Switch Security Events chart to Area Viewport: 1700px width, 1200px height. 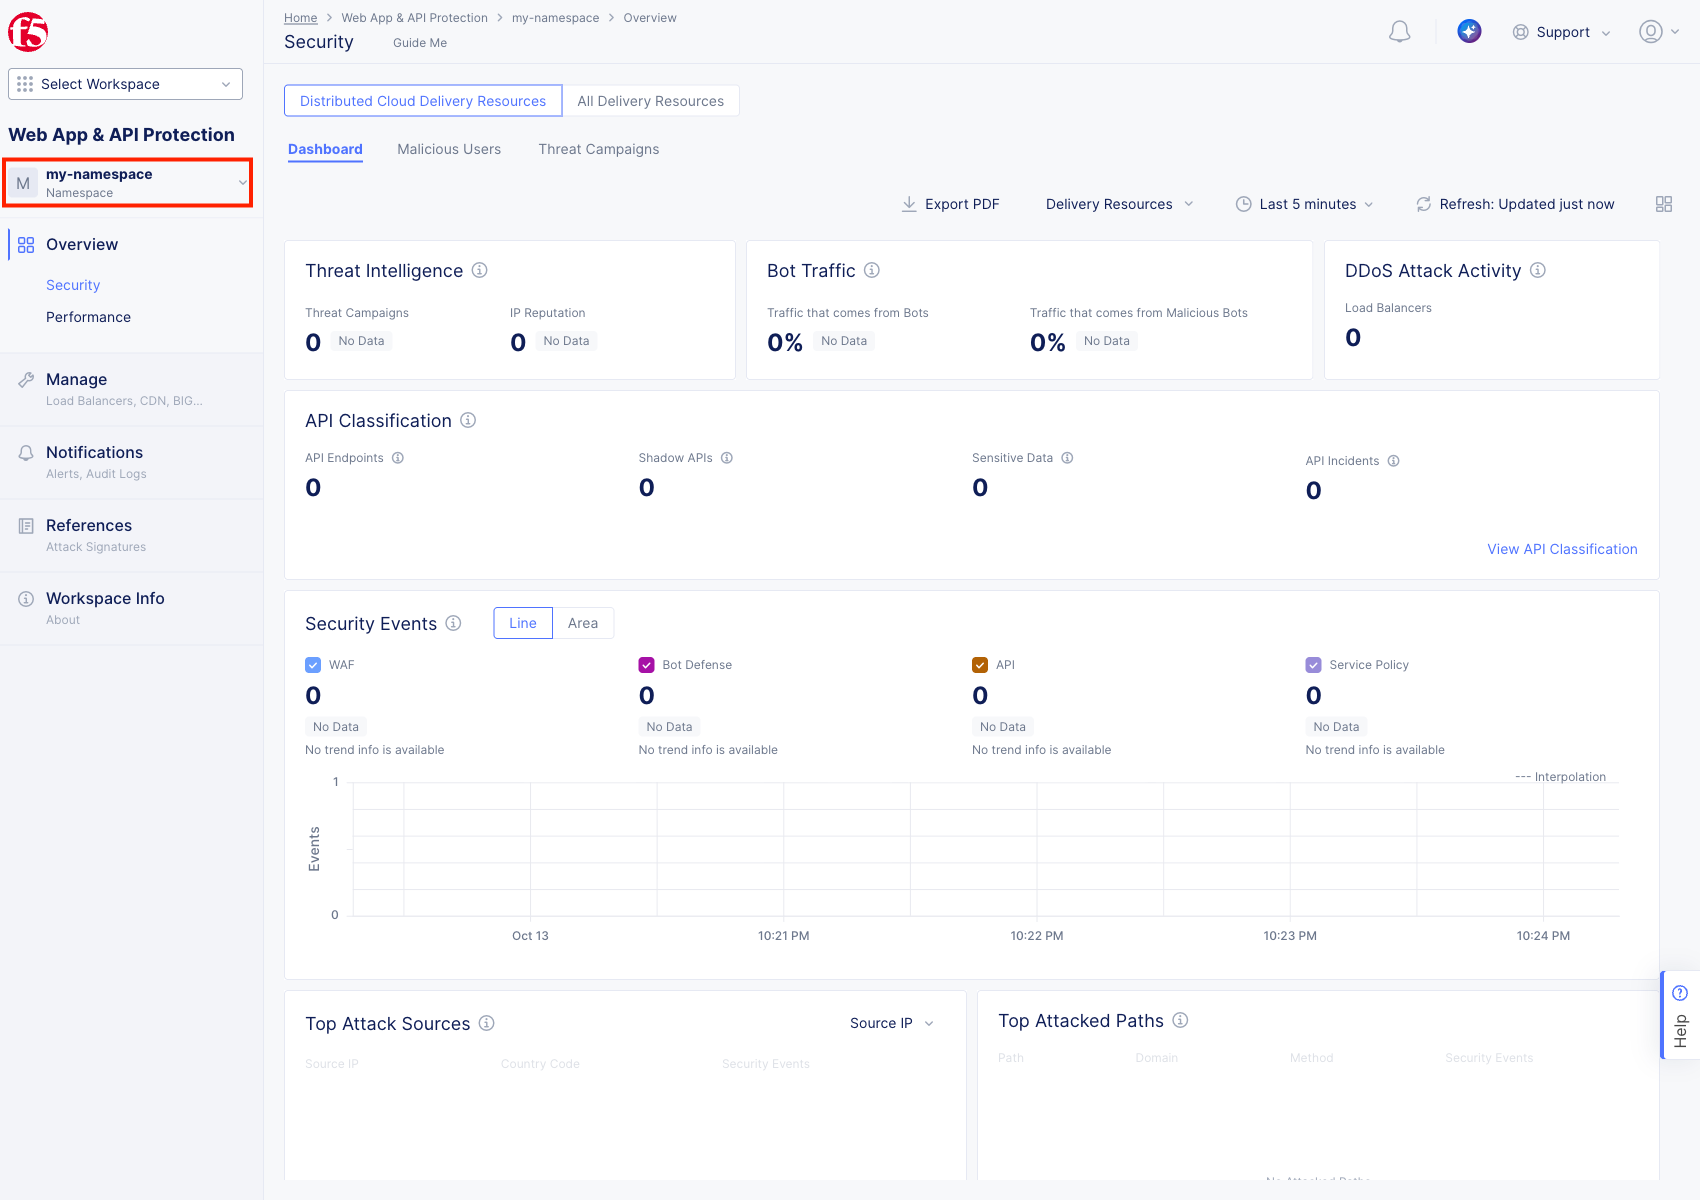(583, 623)
